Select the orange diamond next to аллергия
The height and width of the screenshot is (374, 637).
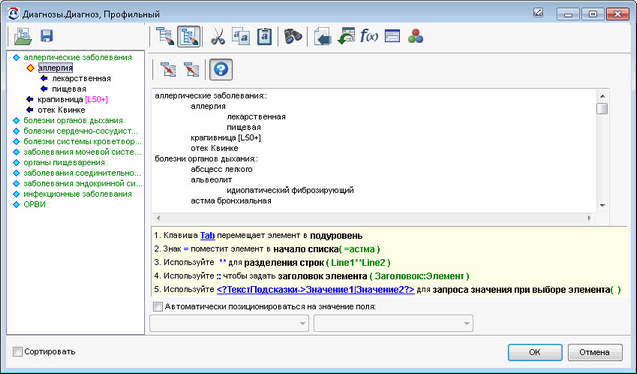30,68
